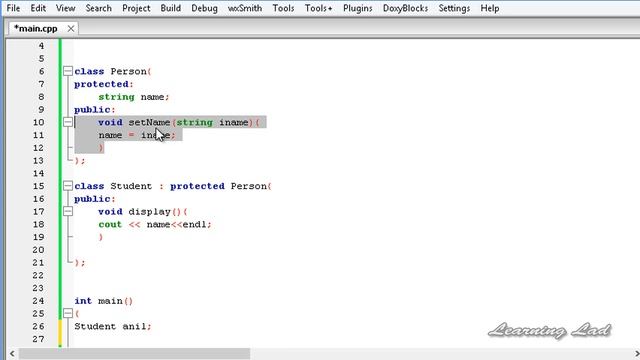Open the Edit menu
This screenshot has height=360, width=640.
[38, 8]
